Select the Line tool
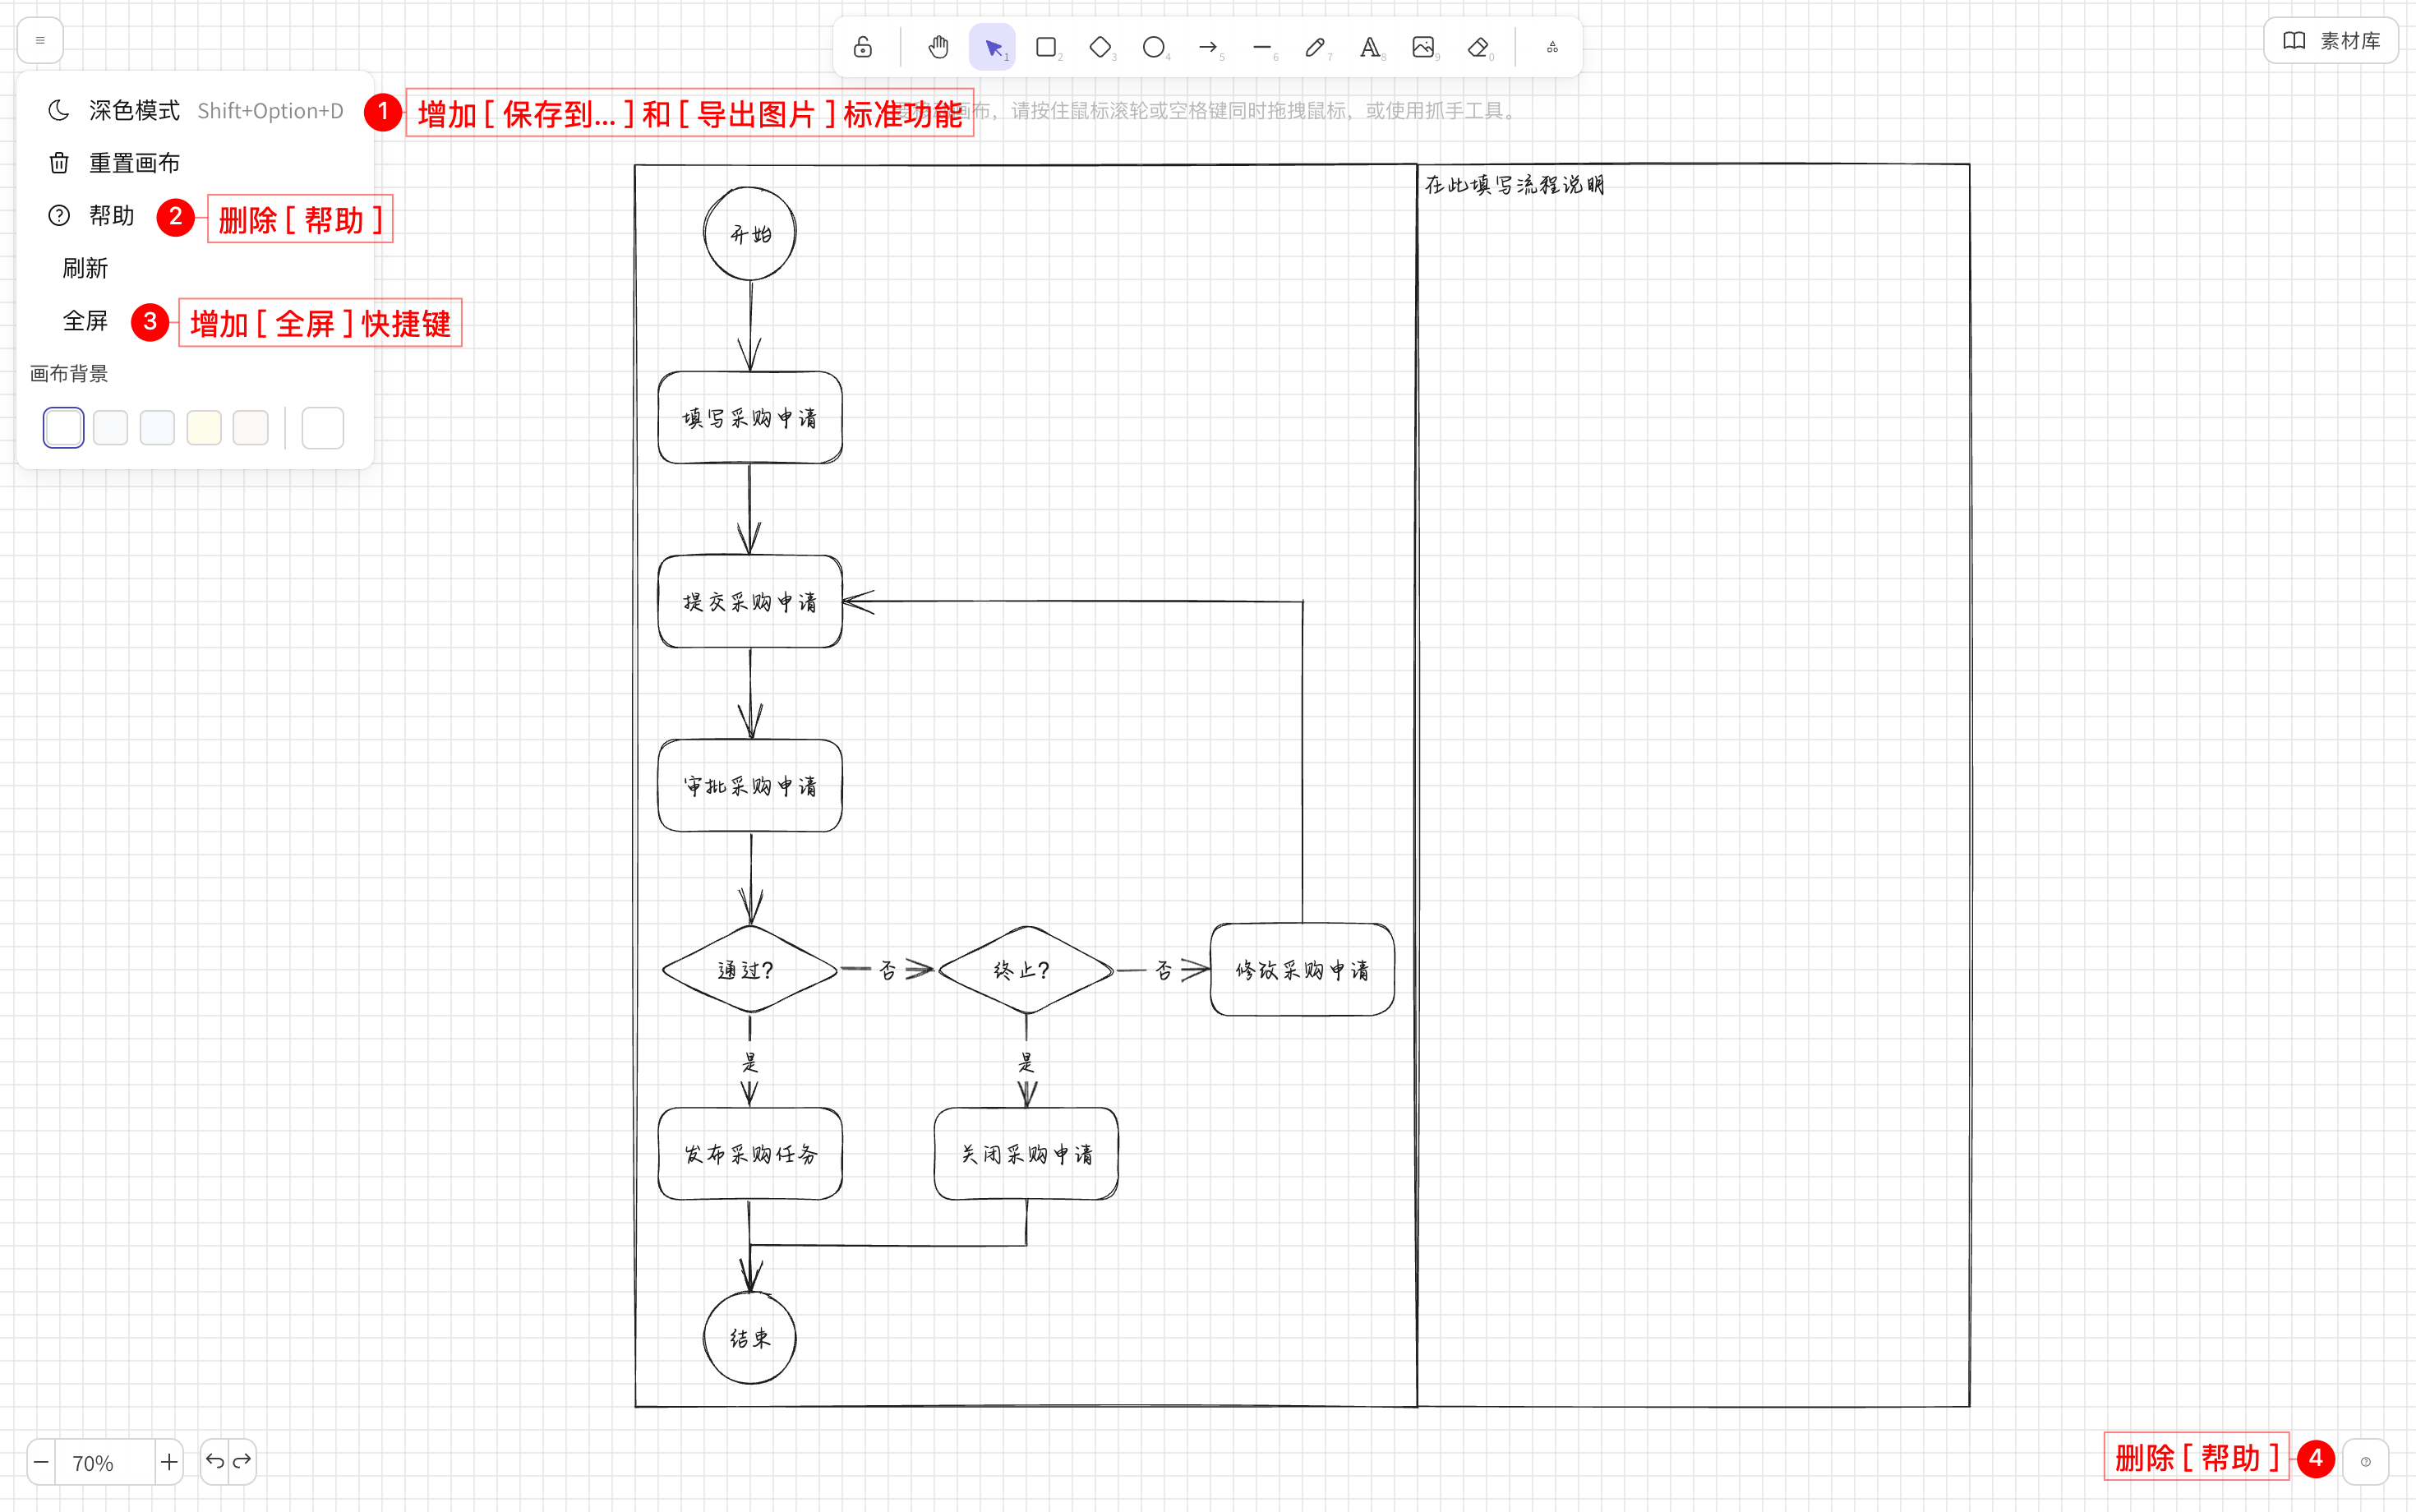Viewport: 2416px width, 1512px height. [x=1262, y=47]
